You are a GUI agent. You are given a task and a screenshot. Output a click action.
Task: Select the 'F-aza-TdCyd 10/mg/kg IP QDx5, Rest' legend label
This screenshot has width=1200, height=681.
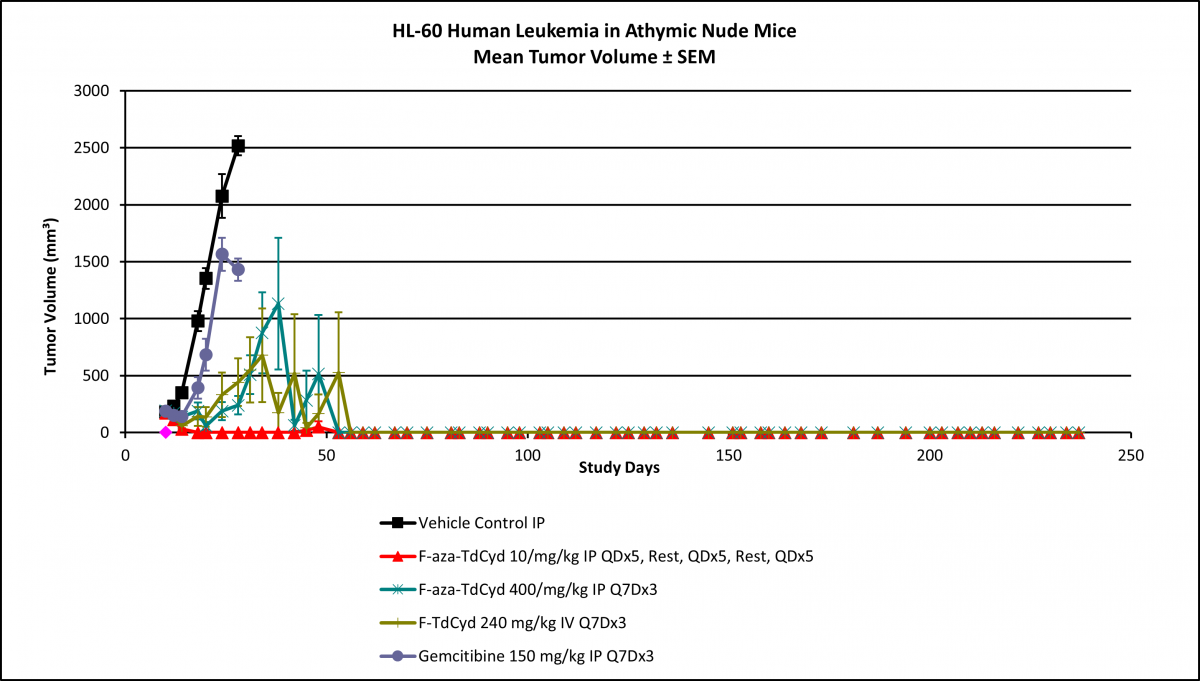(x=616, y=556)
